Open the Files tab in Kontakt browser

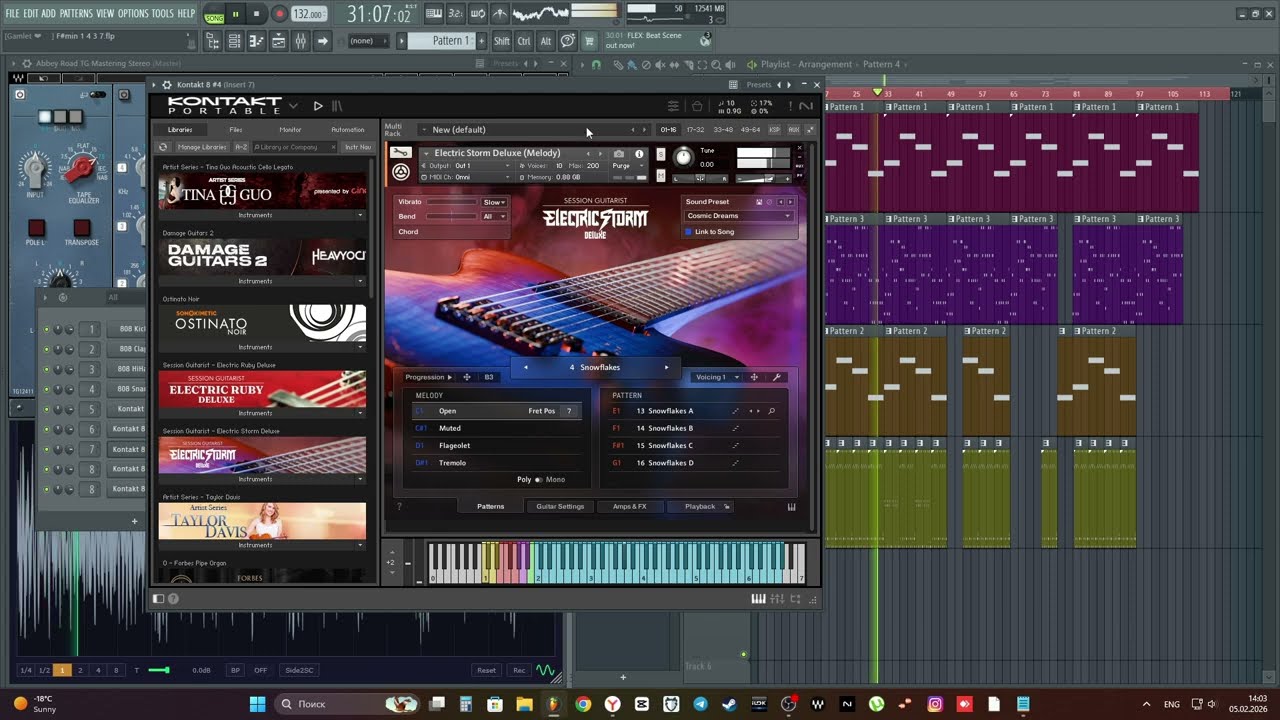pyautogui.click(x=235, y=130)
